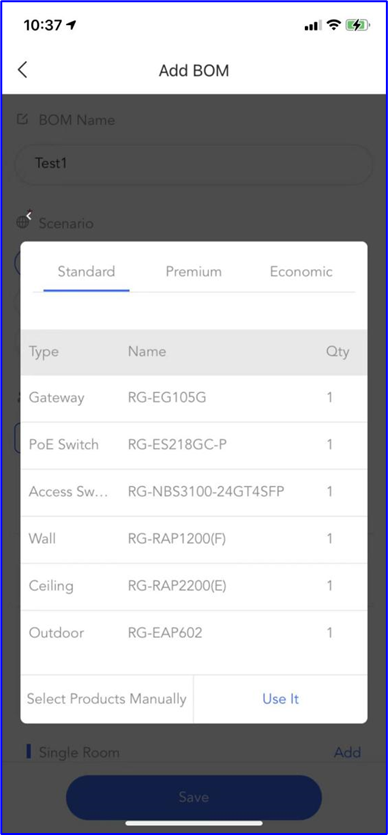Switch to the Economic tab
This screenshot has width=388, height=835.
[x=301, y=272]
